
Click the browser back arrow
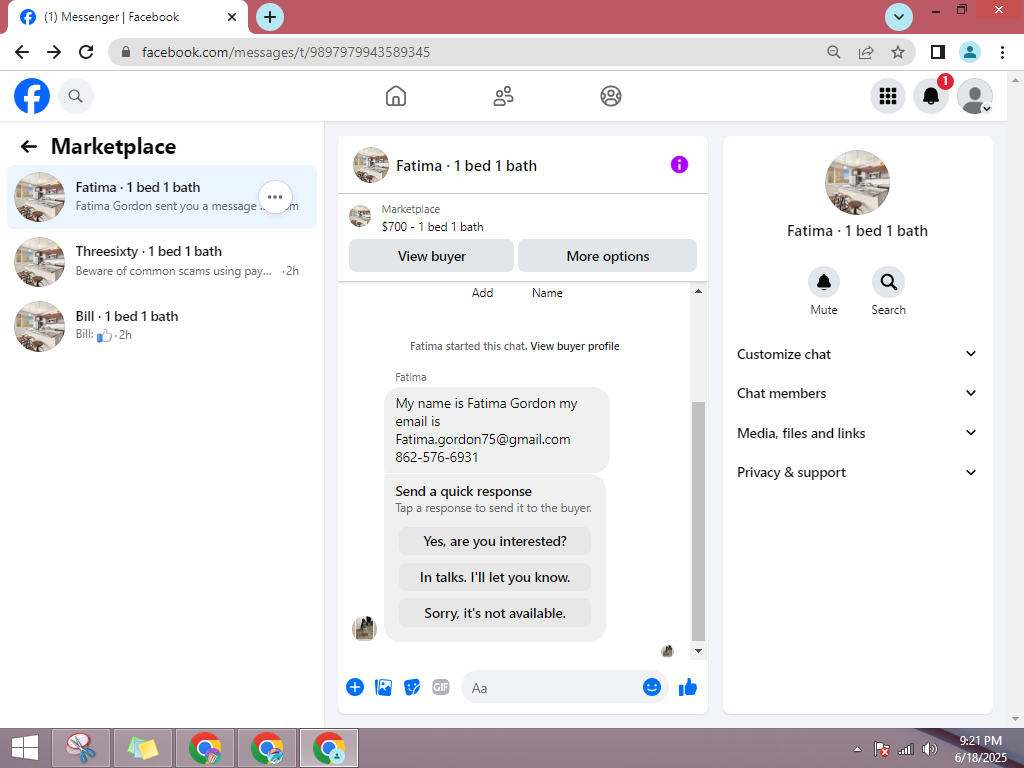[x=22, y=52]
